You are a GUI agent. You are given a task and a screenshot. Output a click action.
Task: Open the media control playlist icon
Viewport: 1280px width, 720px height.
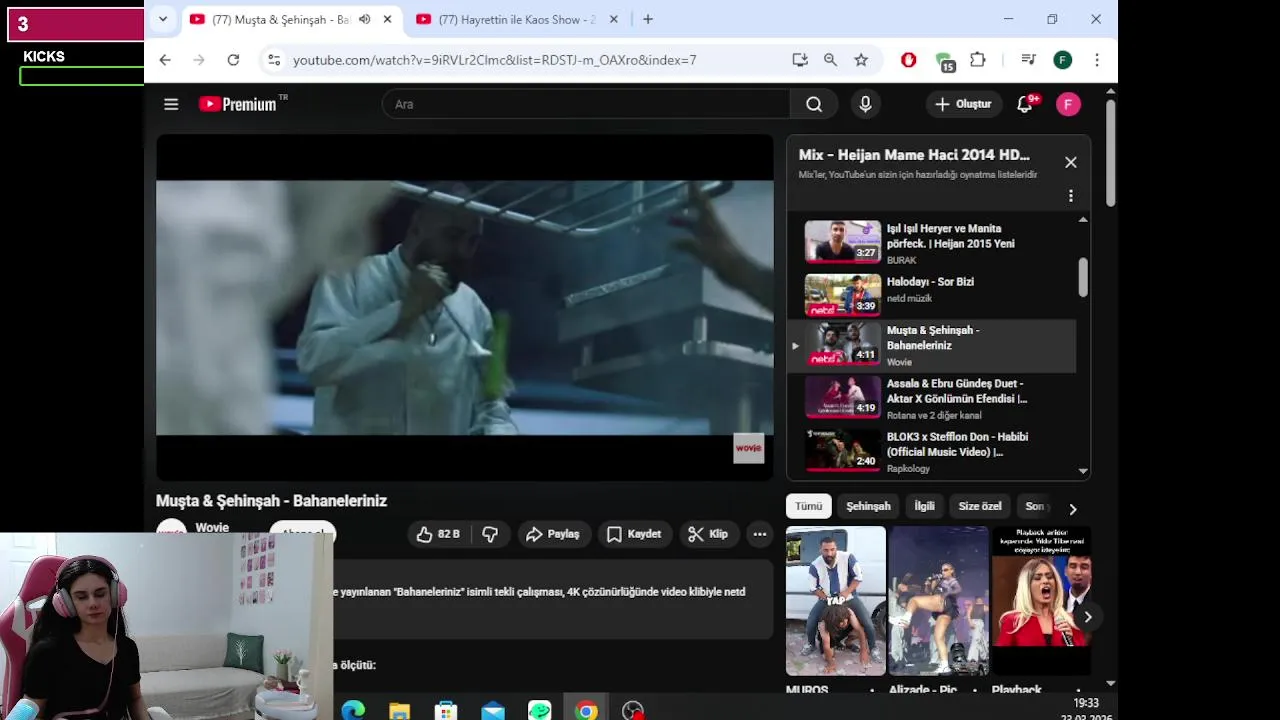tap(1028, 60)
